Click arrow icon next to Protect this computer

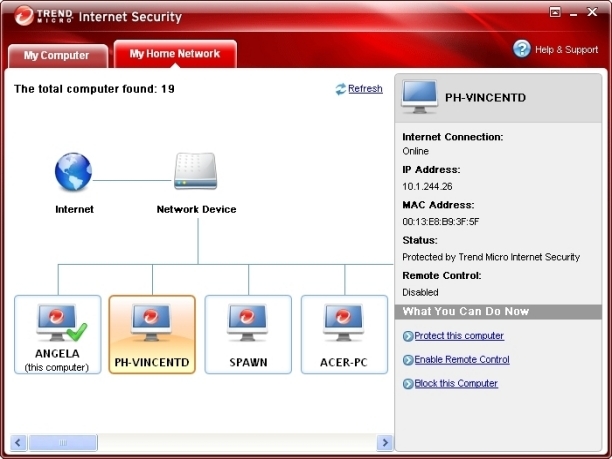pos(408,336)
